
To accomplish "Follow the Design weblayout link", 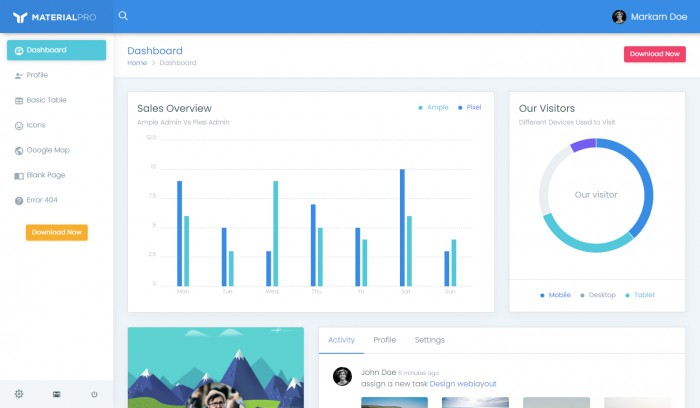I will point(462,383).
